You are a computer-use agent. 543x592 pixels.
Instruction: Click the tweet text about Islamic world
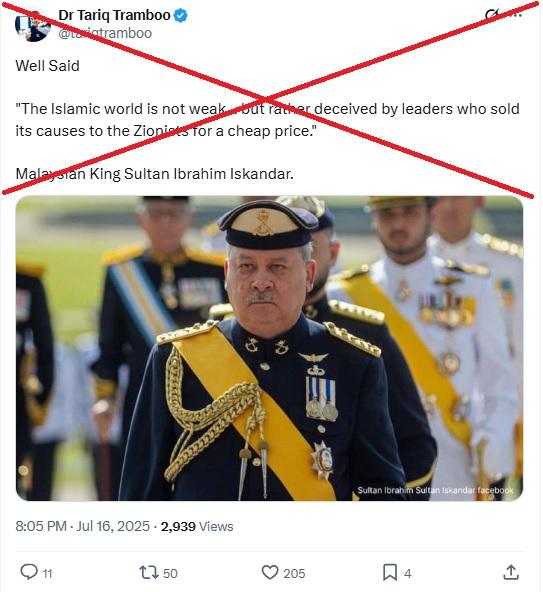267,120
